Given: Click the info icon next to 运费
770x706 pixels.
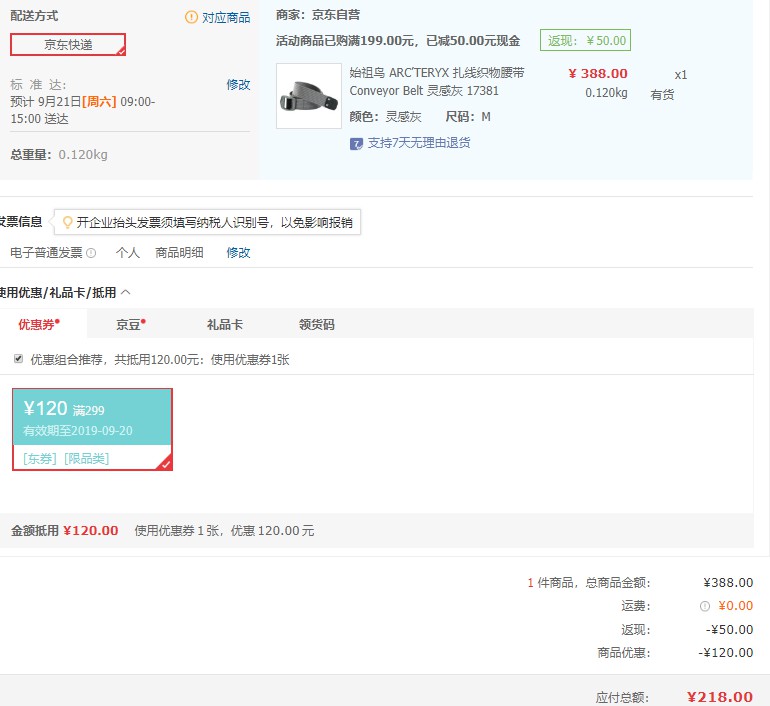Looking at the screenshot, I should pos(705,606).
